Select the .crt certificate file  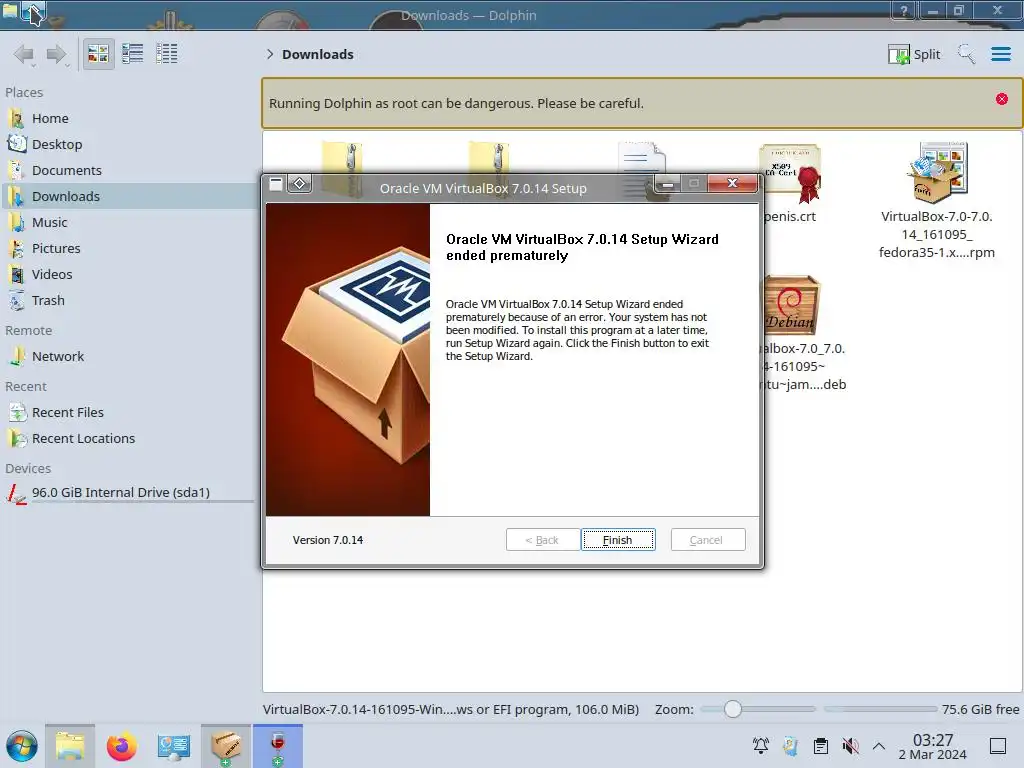tap(790, 183)
